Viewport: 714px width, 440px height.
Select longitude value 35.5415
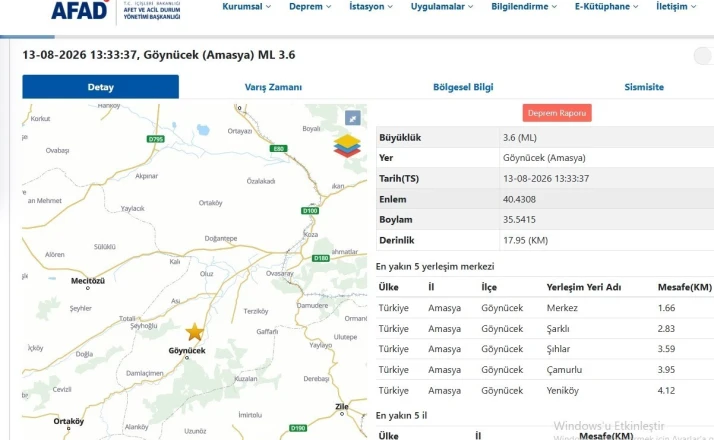[519, 220]
